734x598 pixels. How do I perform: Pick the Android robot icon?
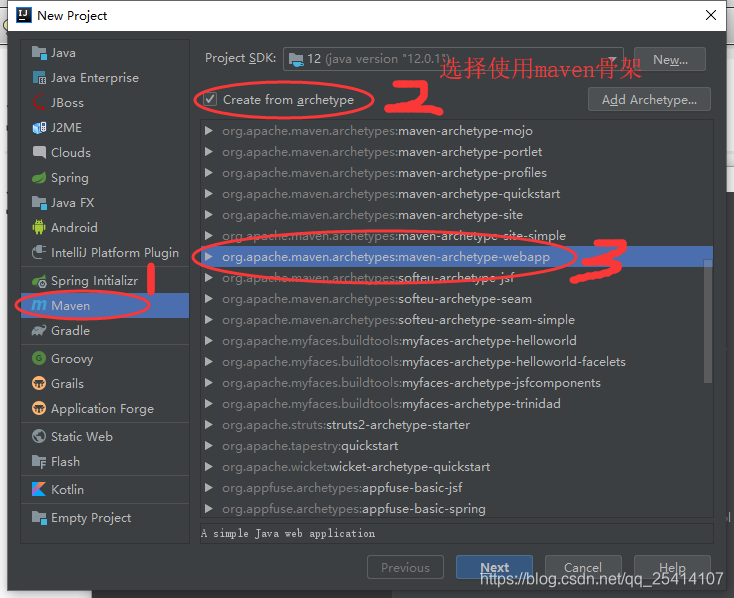click(x=39, y=228)
